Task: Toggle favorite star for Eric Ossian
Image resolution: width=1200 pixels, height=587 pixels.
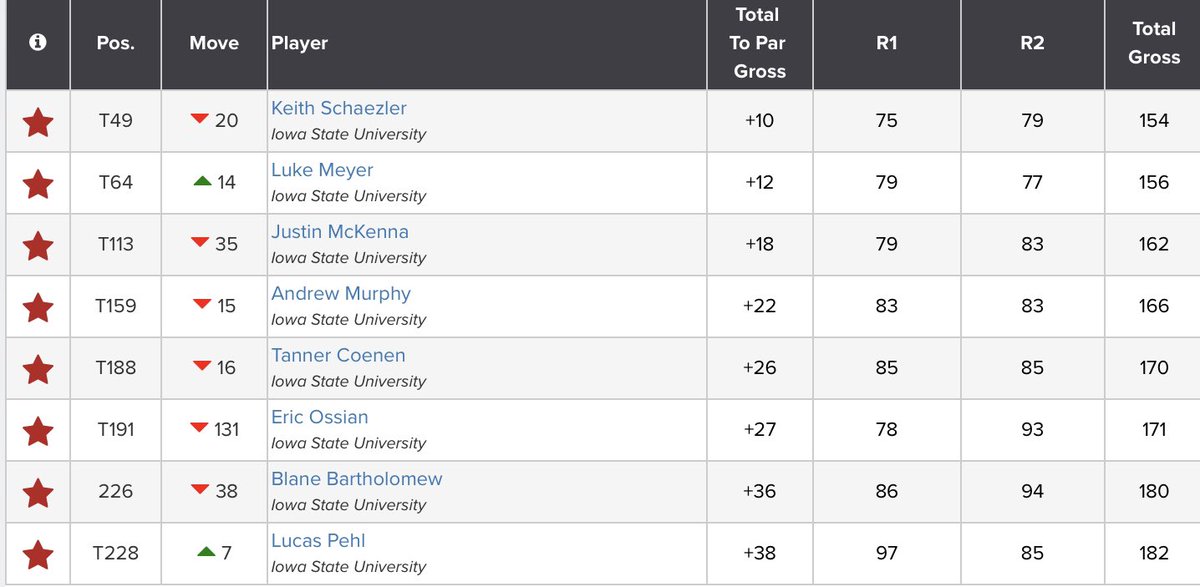Action: (x=38, y=431)
